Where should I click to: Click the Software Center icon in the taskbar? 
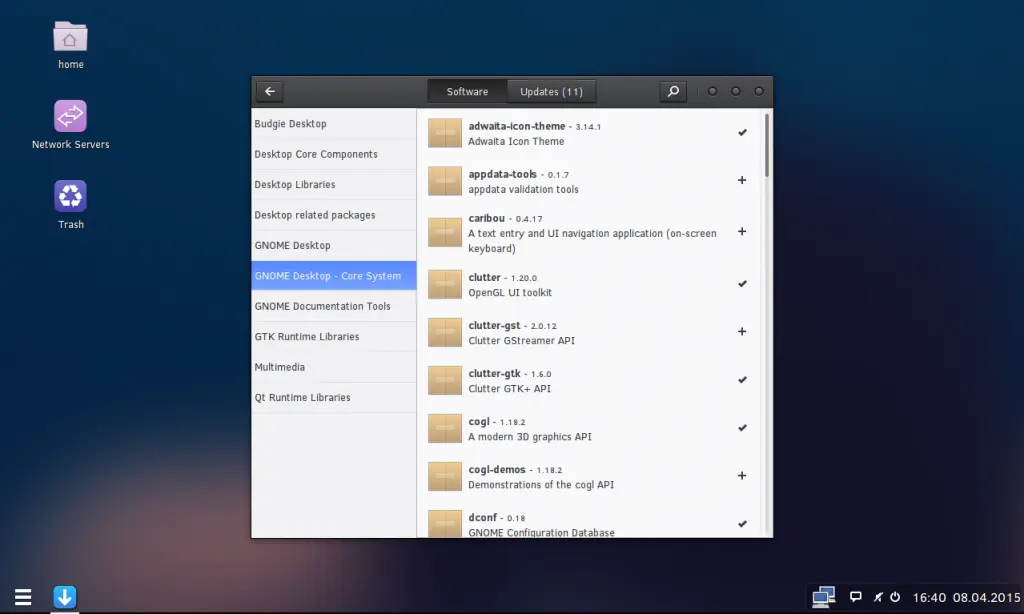point(64,597)
